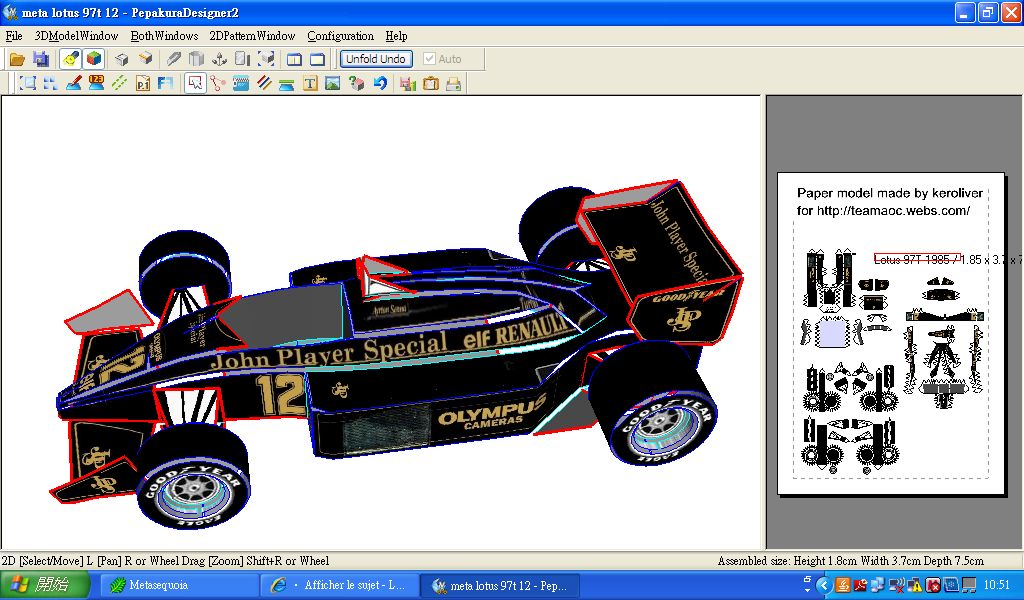Open the File menu
This screenshot has width=1024, height=600.
pos(13,36)
